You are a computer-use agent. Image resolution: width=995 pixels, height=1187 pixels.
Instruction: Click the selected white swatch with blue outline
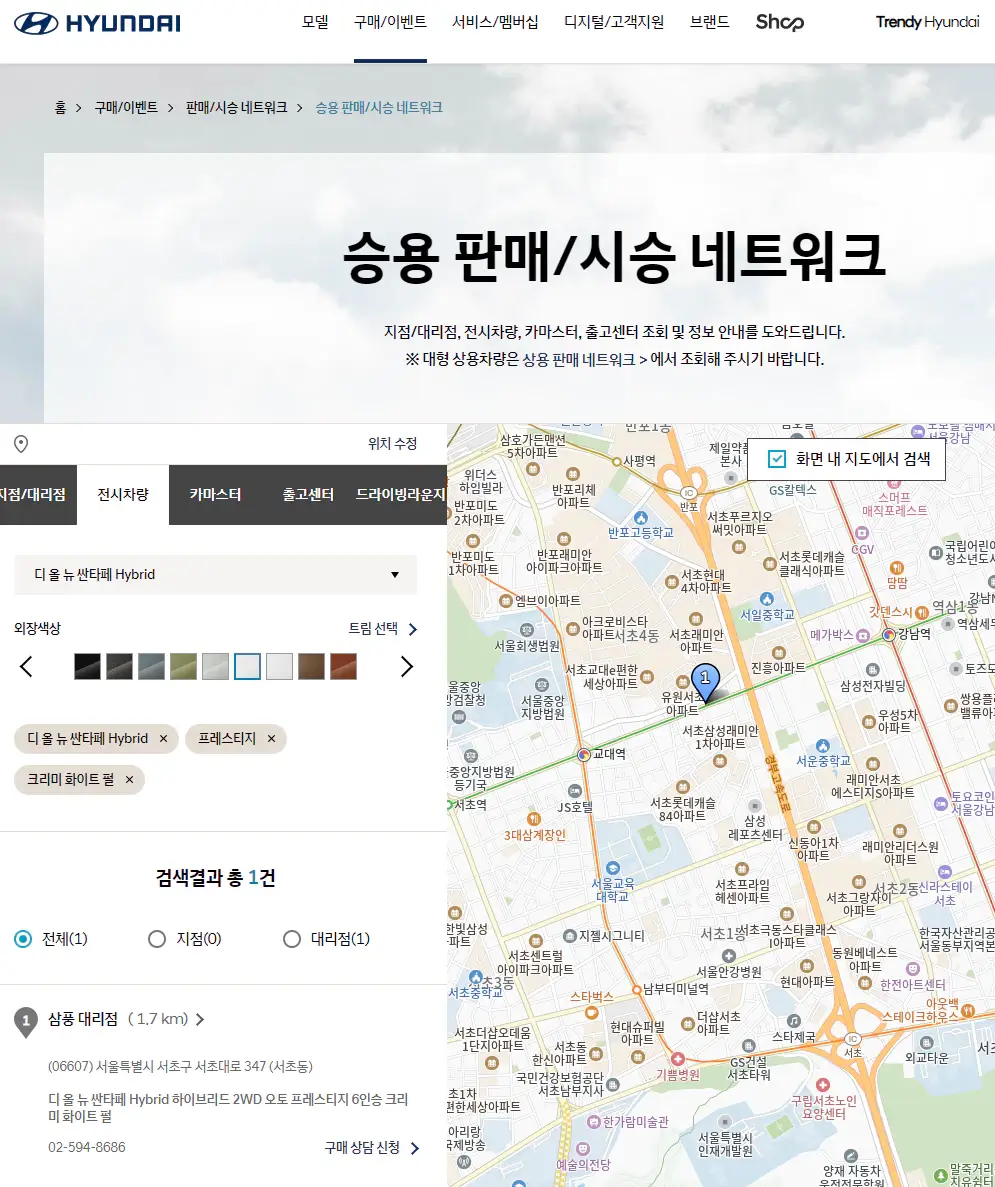[248, 667]
